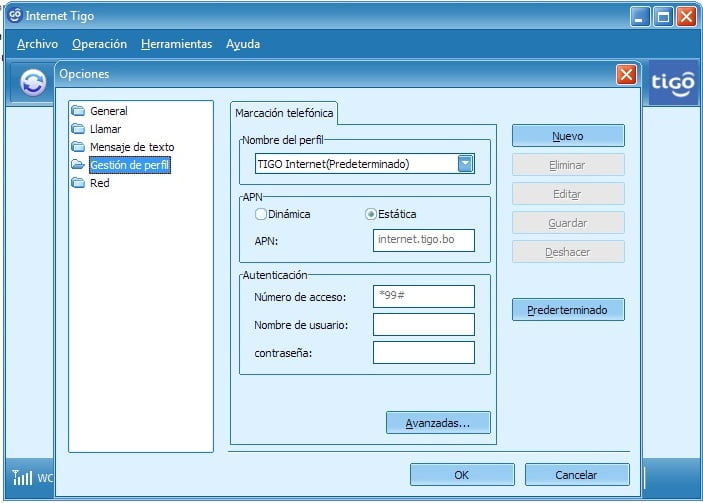This screenshot has height=503, width=703.
Task: Confirm with the OK button
Action: click(462, 475)
